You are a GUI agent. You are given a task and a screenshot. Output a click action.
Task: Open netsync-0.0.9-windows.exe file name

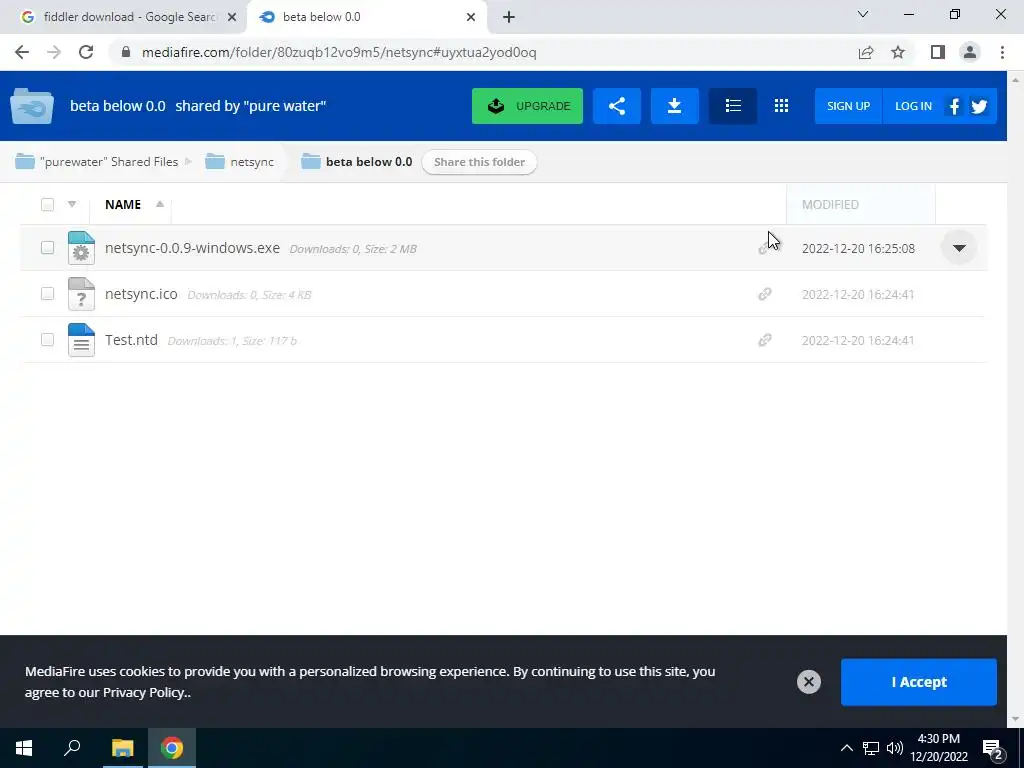tap(192, 248)
